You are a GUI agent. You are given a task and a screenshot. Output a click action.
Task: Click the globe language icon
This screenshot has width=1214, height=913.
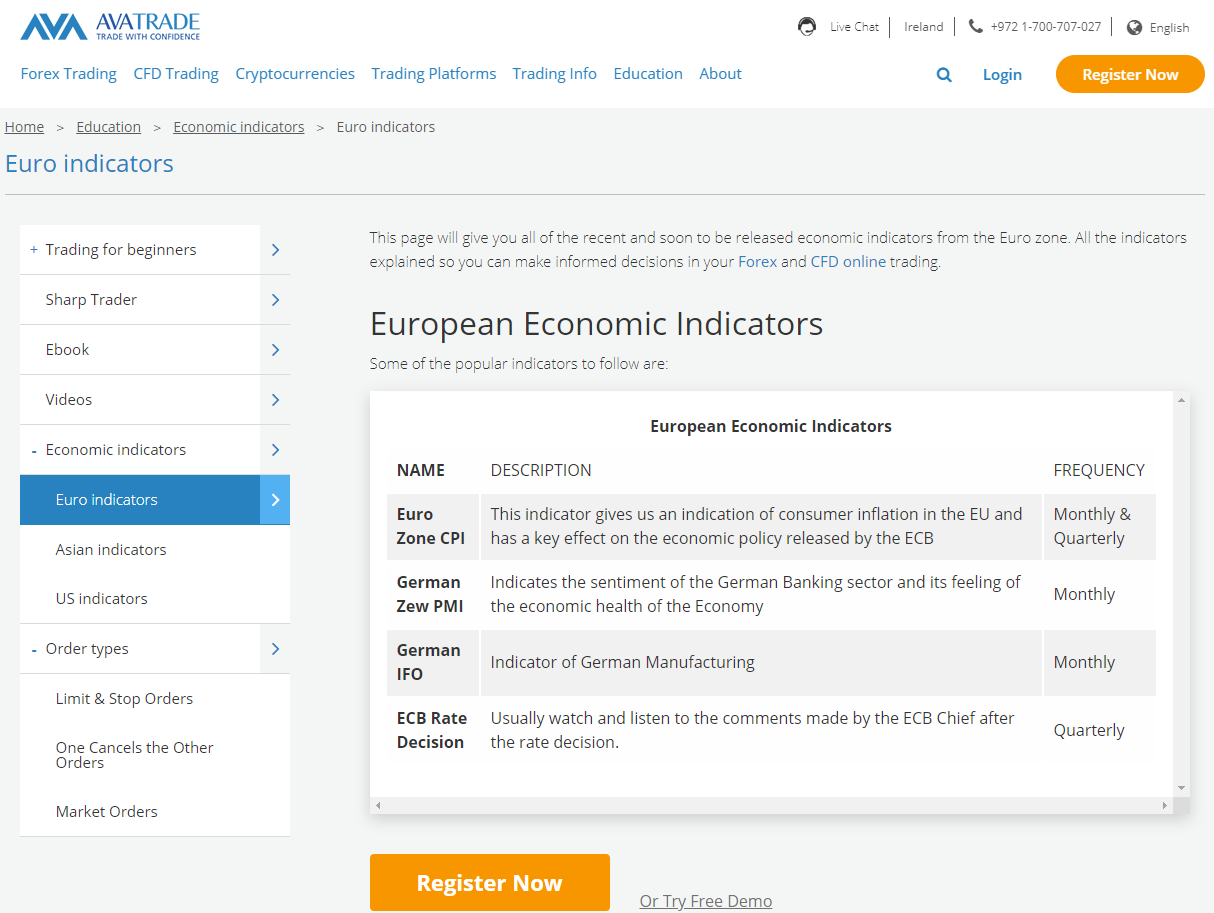coord(1134,28)
